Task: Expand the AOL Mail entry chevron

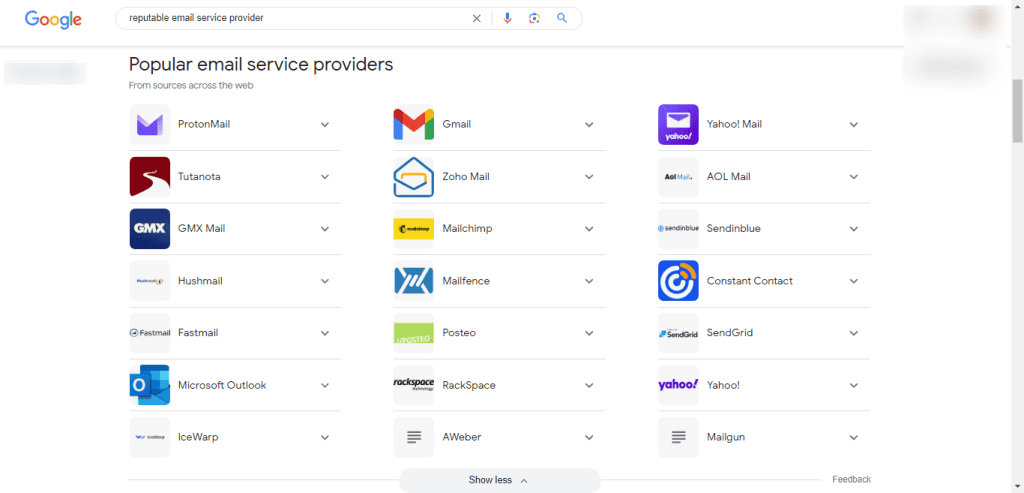Action: (x=854, y=177)
